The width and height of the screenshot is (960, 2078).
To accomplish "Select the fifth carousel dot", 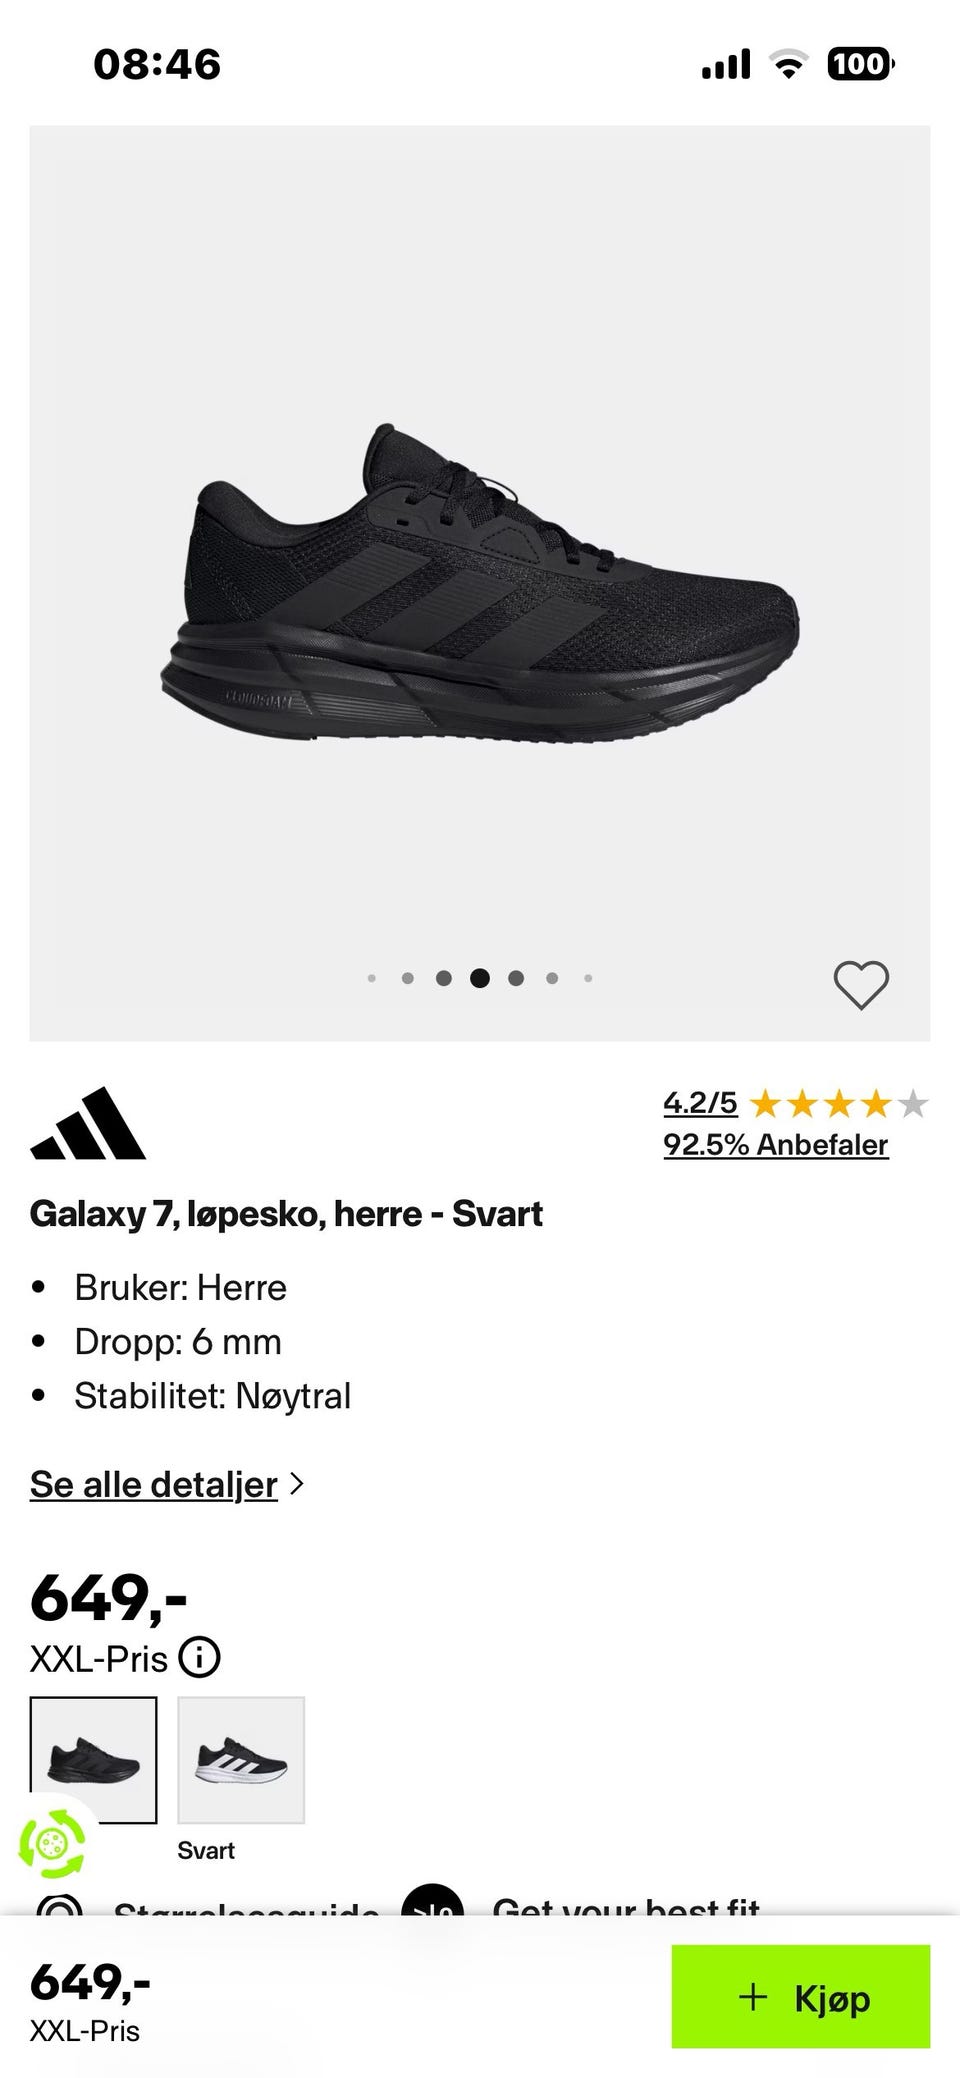I will pos(516,978).
